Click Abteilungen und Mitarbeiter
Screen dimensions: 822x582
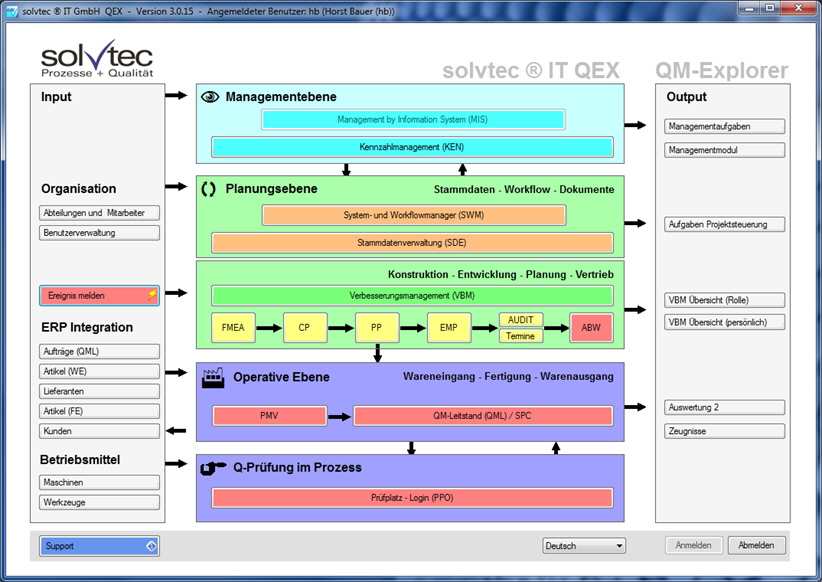click(x=99, y=213)
